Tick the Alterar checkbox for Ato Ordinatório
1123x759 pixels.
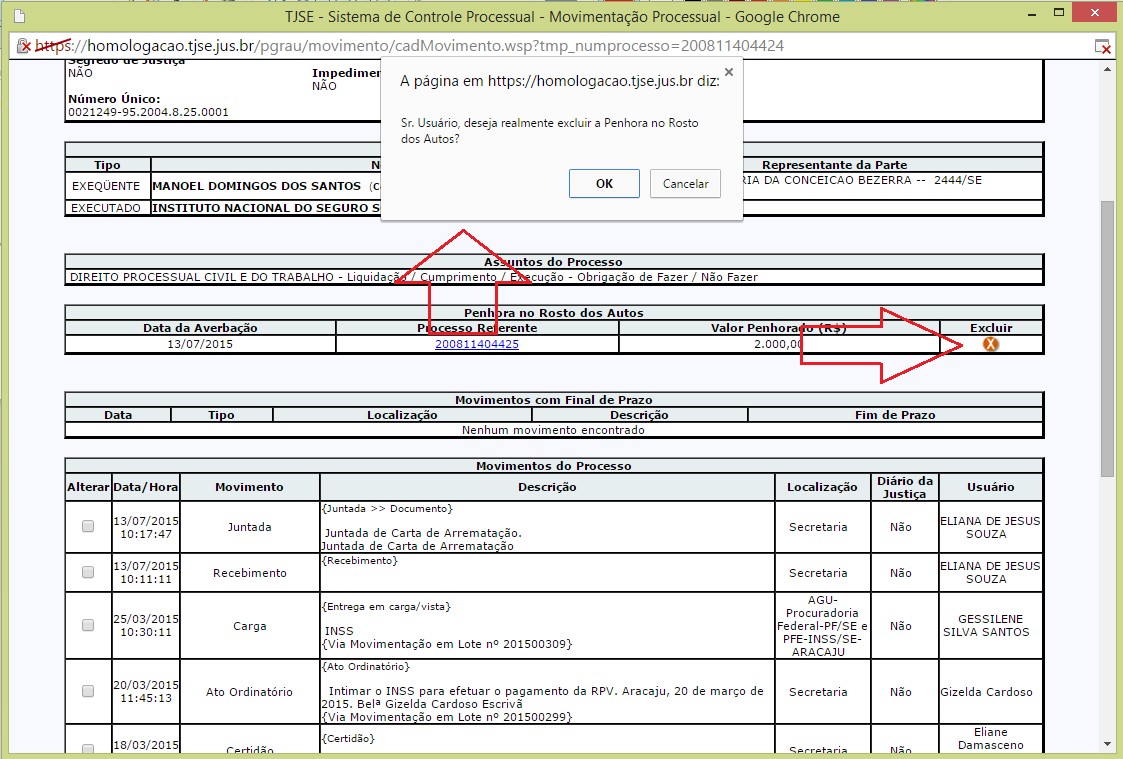pos(88,691)
